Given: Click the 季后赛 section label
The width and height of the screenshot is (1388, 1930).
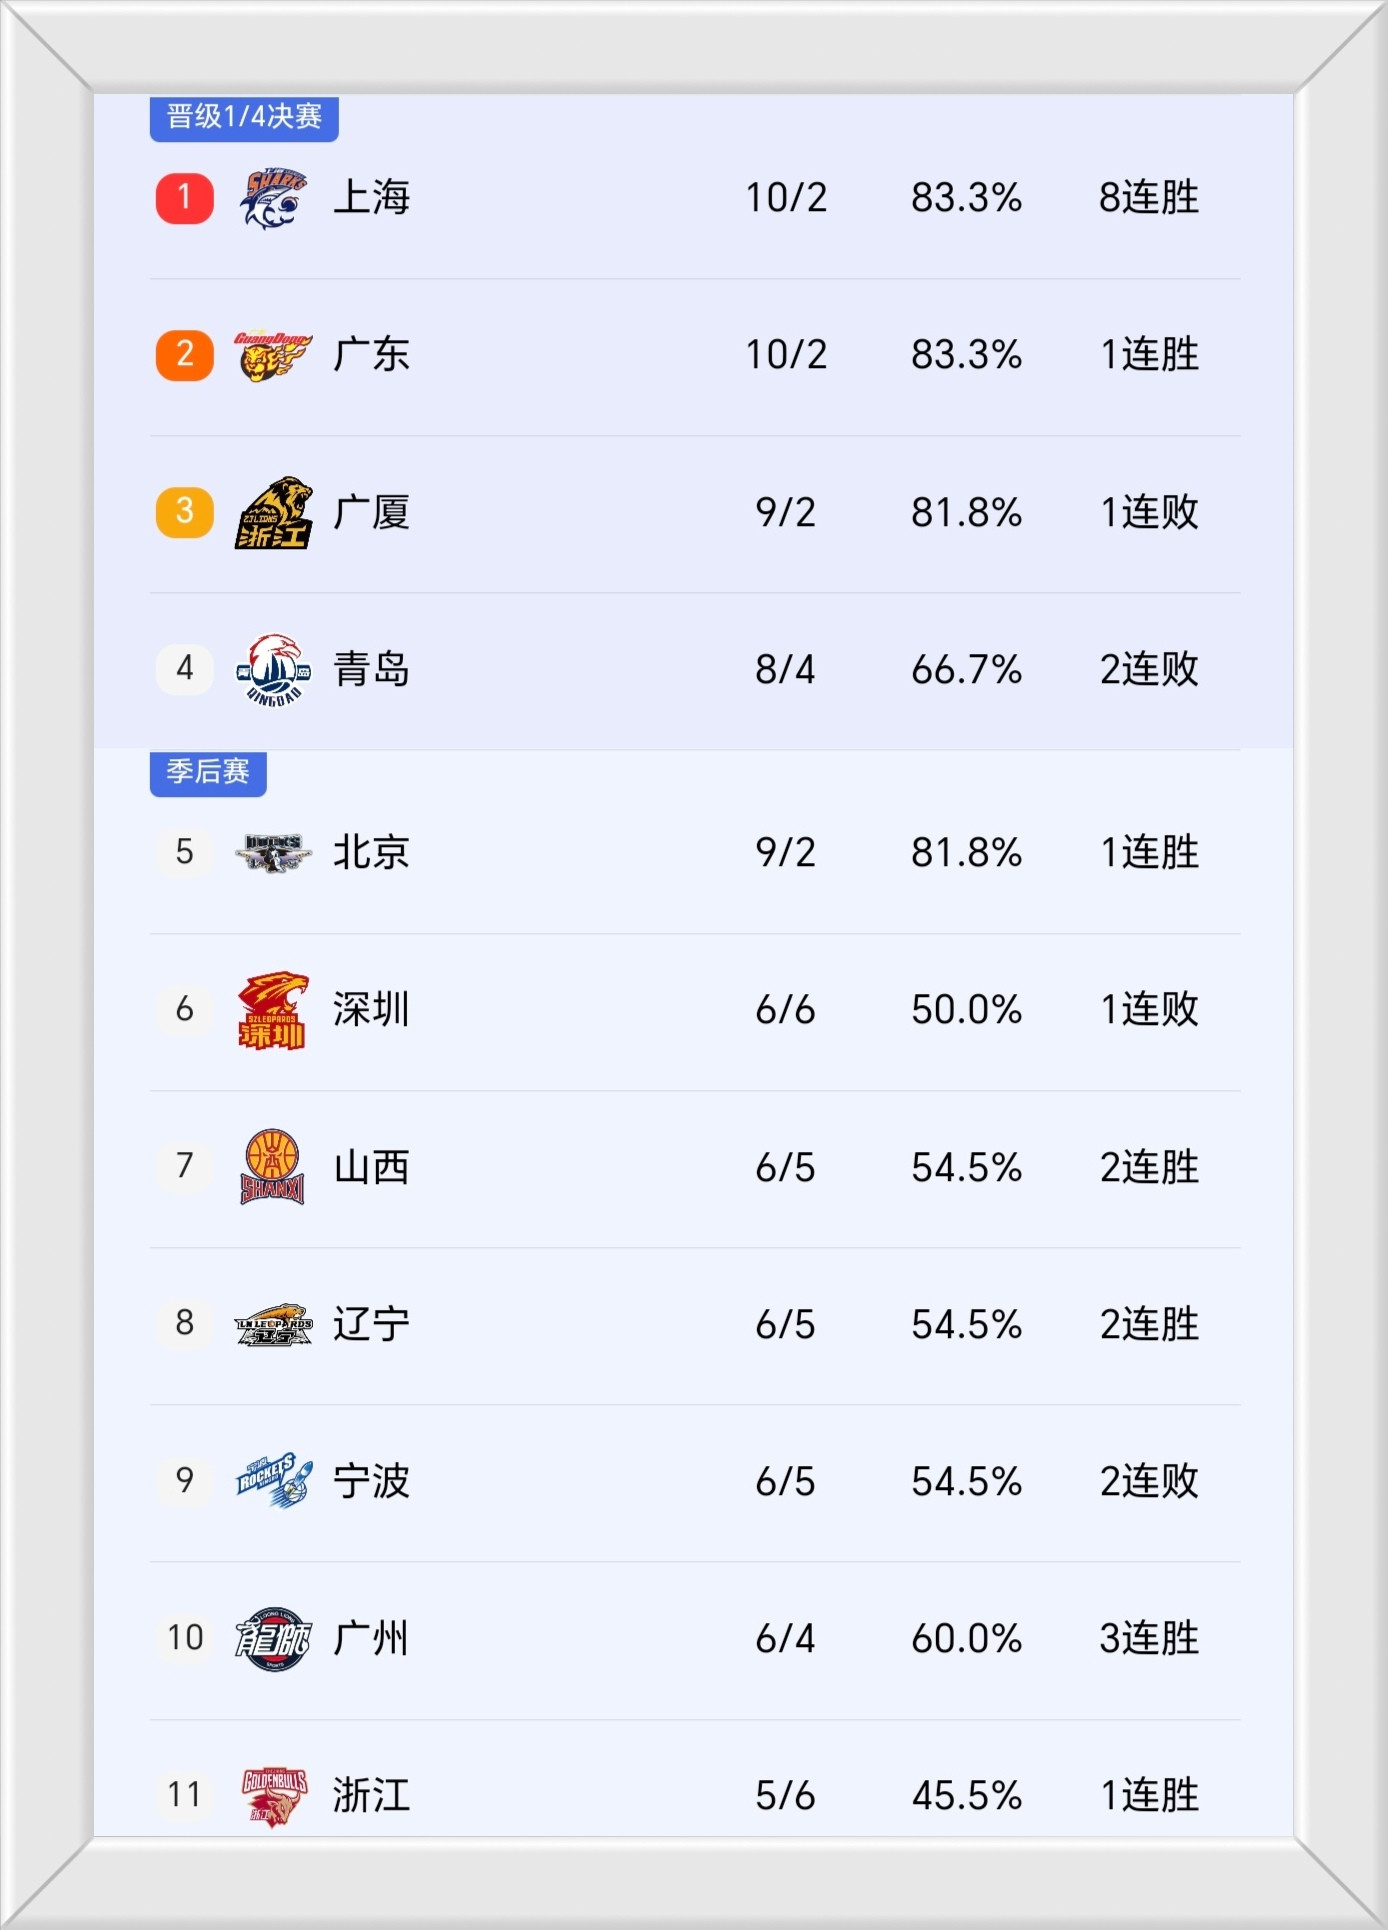Looking at the screenshot, I should point(208,772).
